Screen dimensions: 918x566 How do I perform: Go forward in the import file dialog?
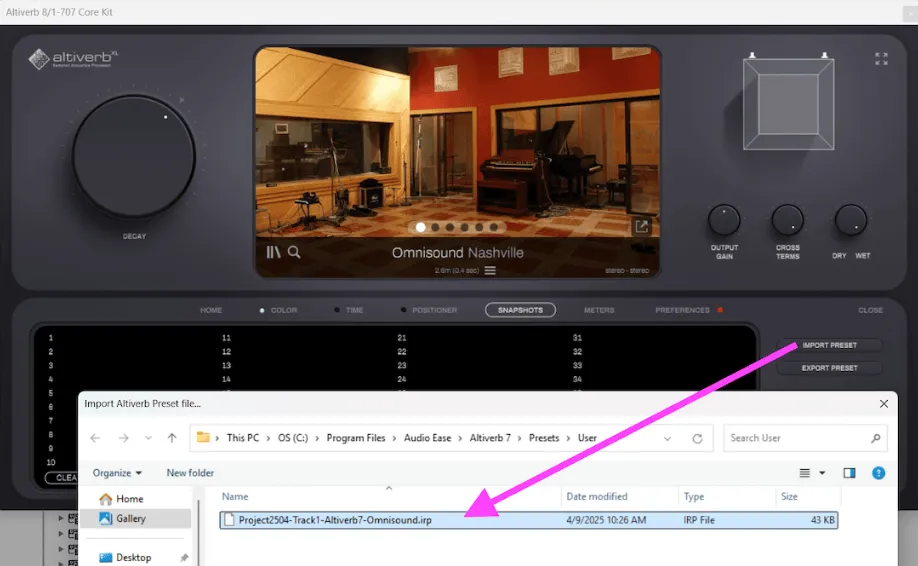click(123, 438)
